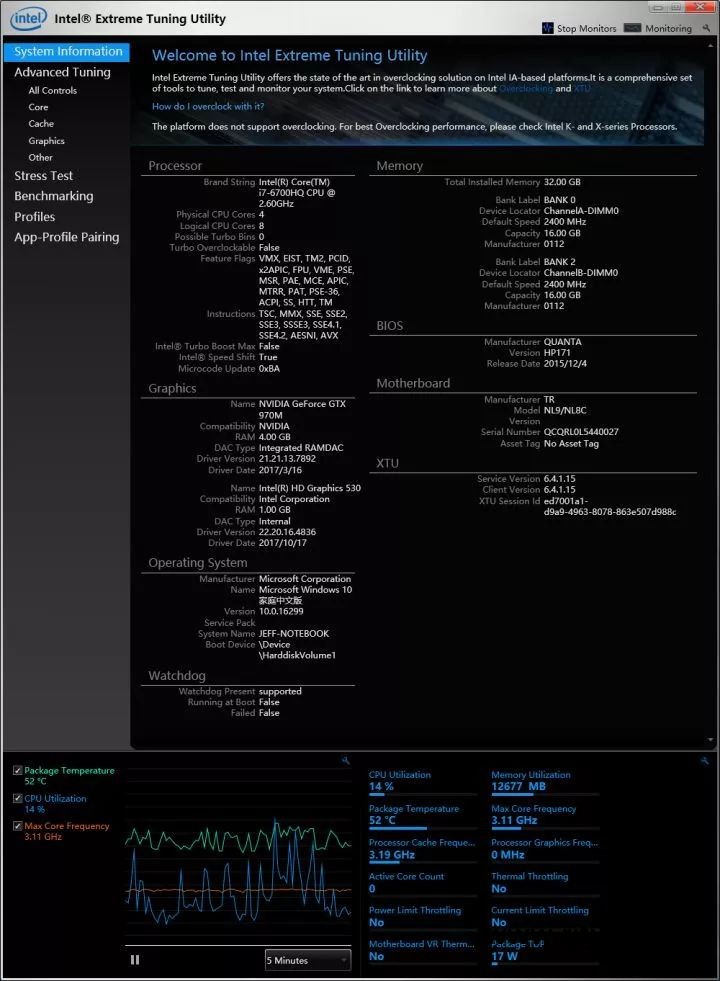The height and width of the screenshot is (981, 720).
Task: Open the Graphics tuning page
Action: point(46,141)
